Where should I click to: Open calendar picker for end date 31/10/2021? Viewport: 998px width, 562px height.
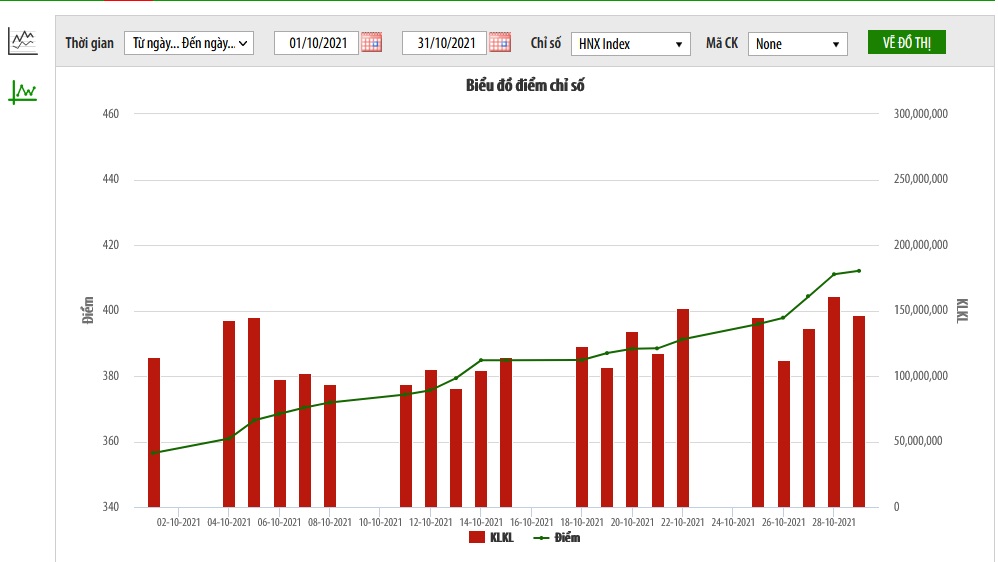(x=500, y=43)
